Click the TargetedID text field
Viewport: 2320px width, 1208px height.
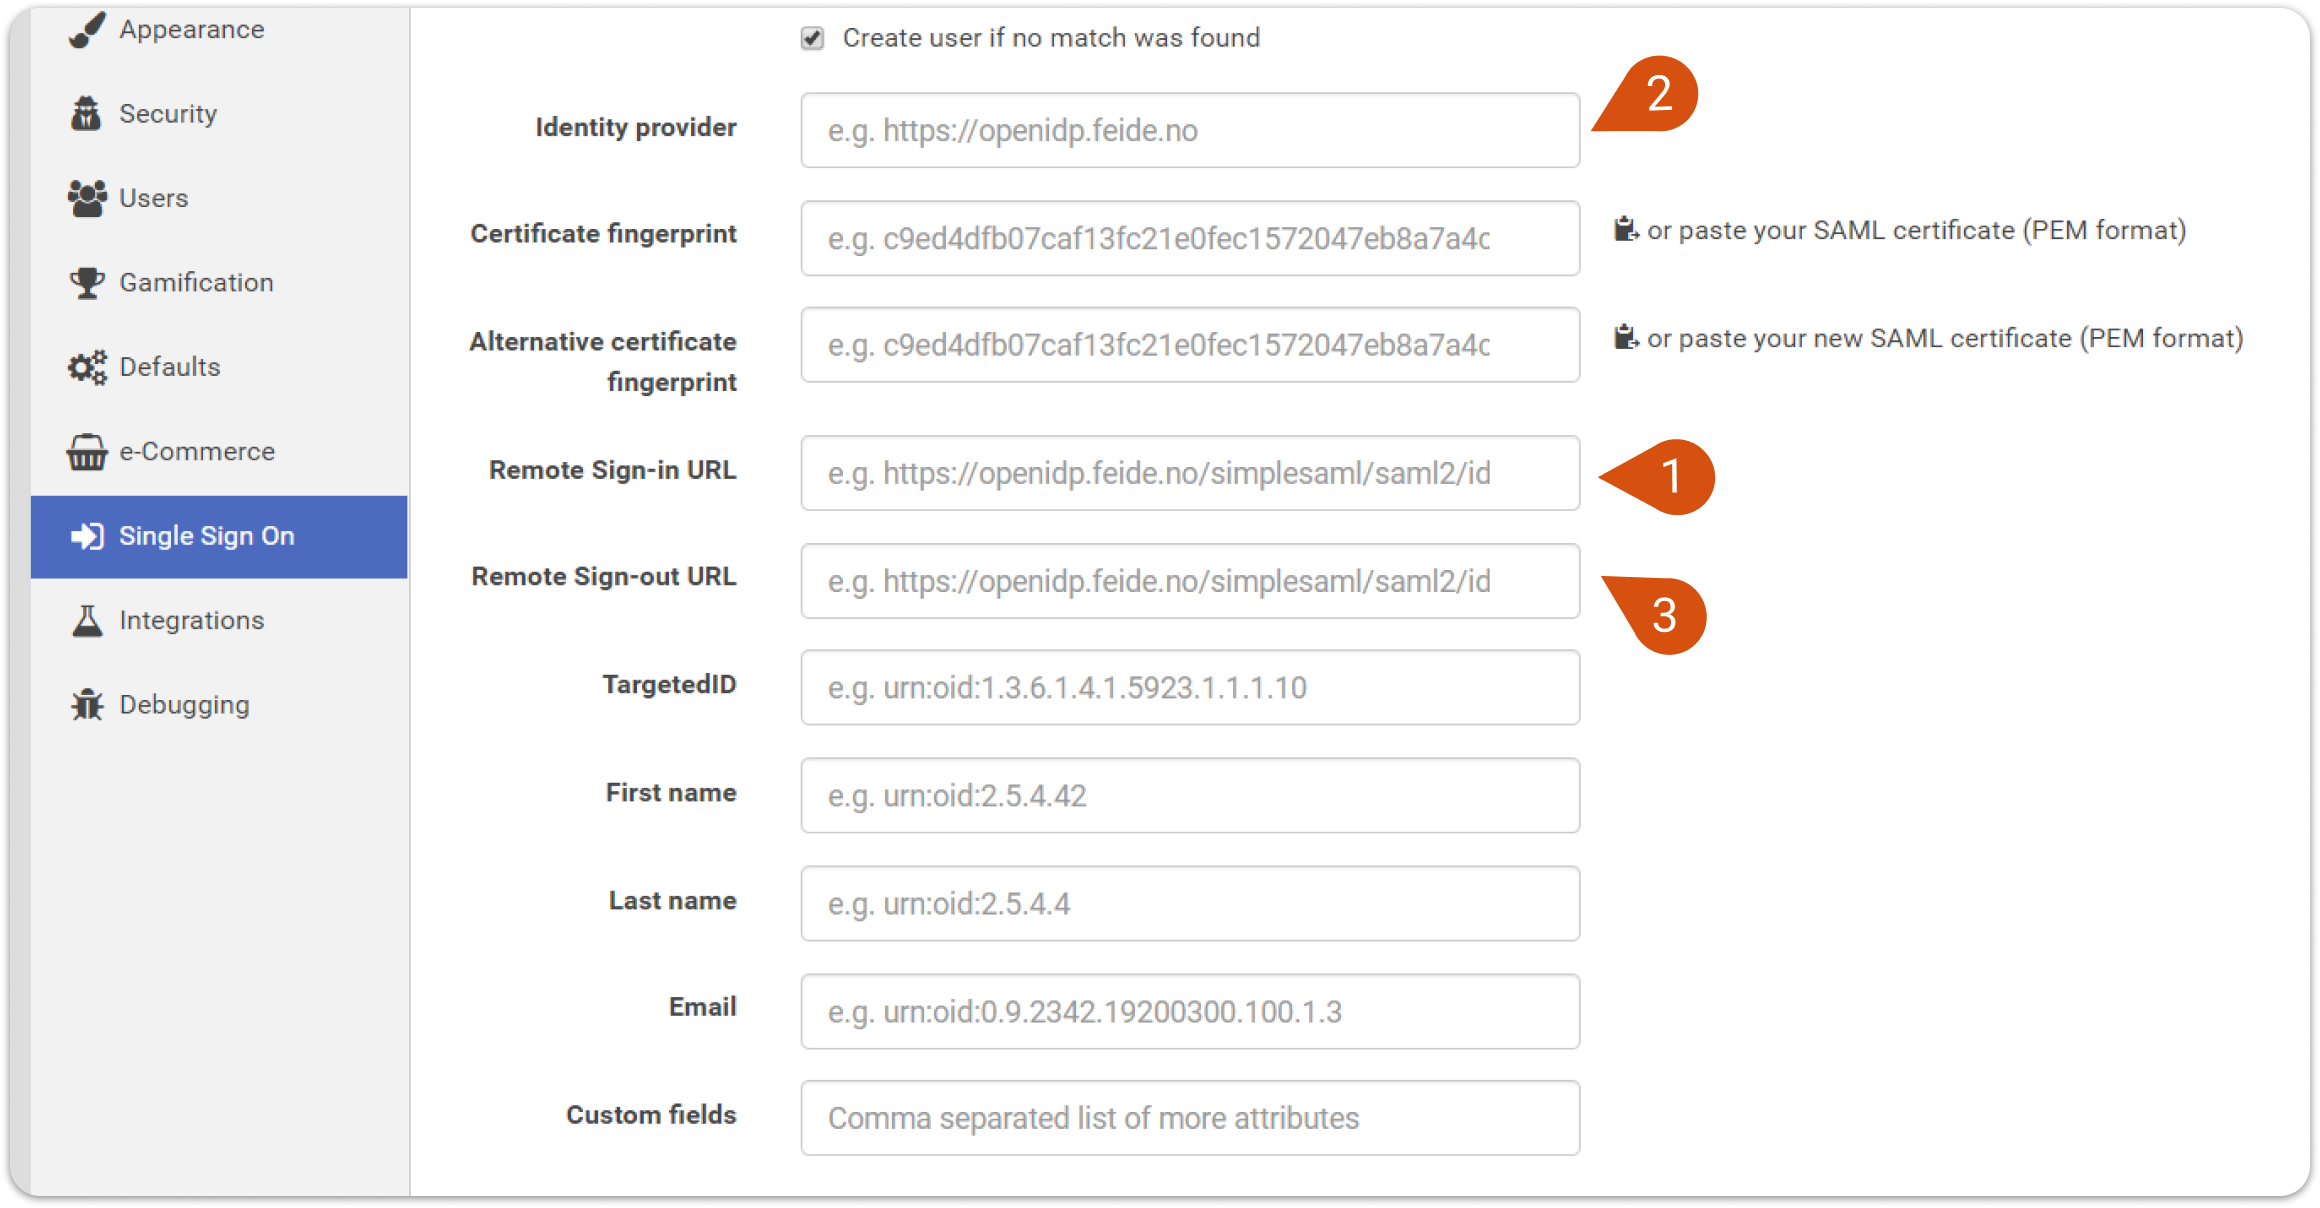pos(1190,688)
